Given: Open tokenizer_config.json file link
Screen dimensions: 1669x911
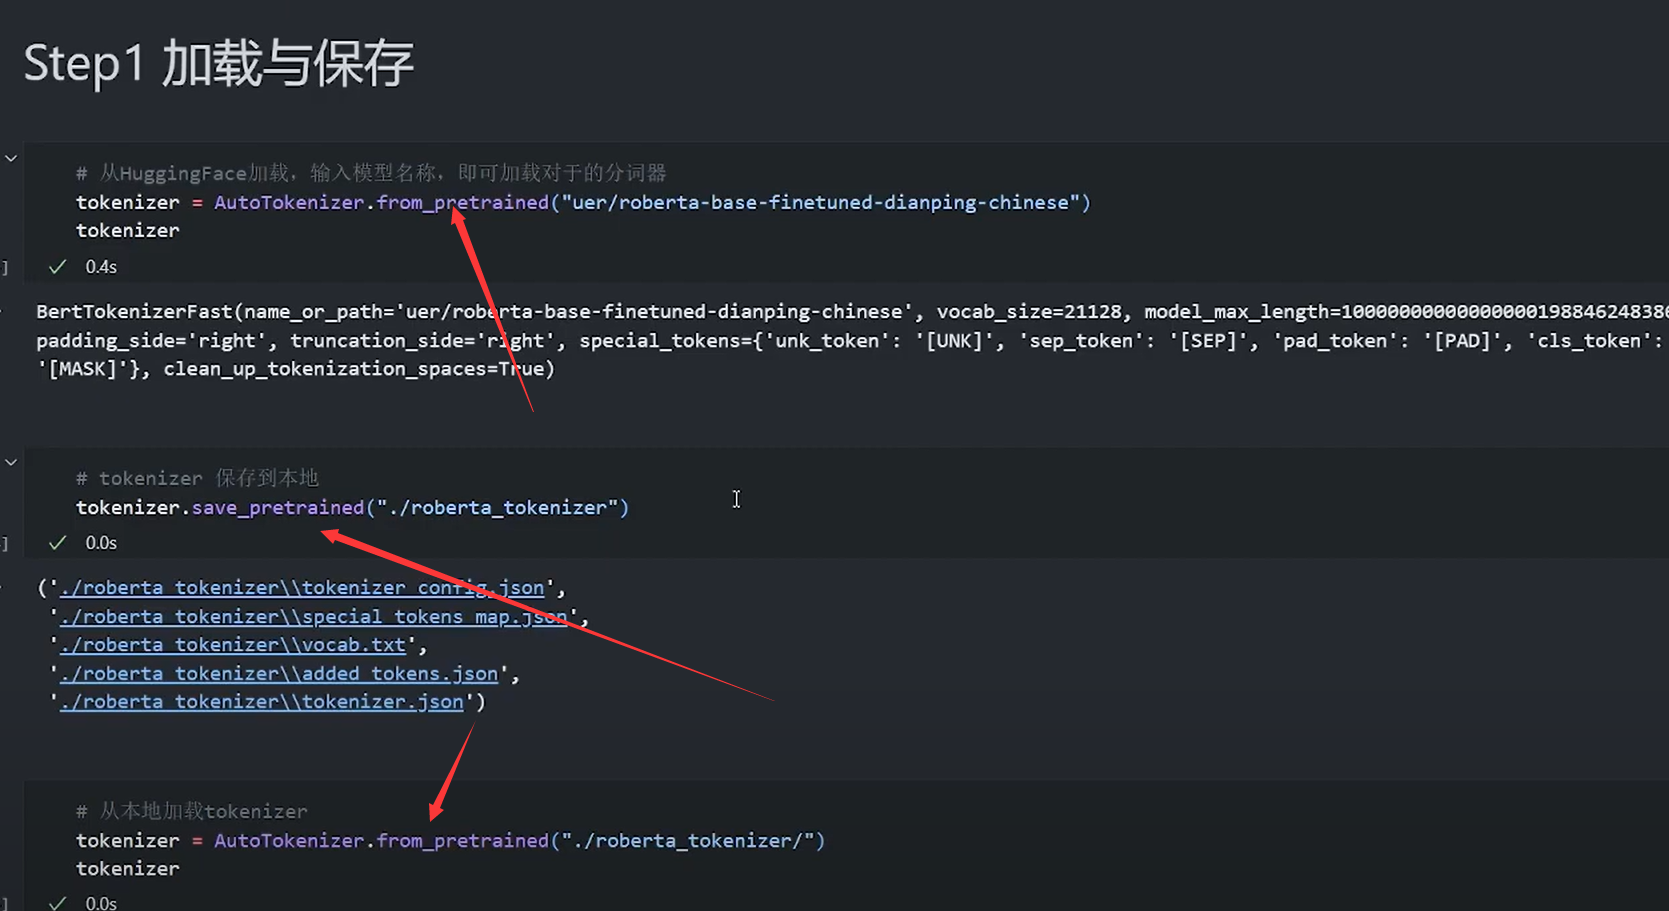Looking at the screenshot, I should 302,588.
